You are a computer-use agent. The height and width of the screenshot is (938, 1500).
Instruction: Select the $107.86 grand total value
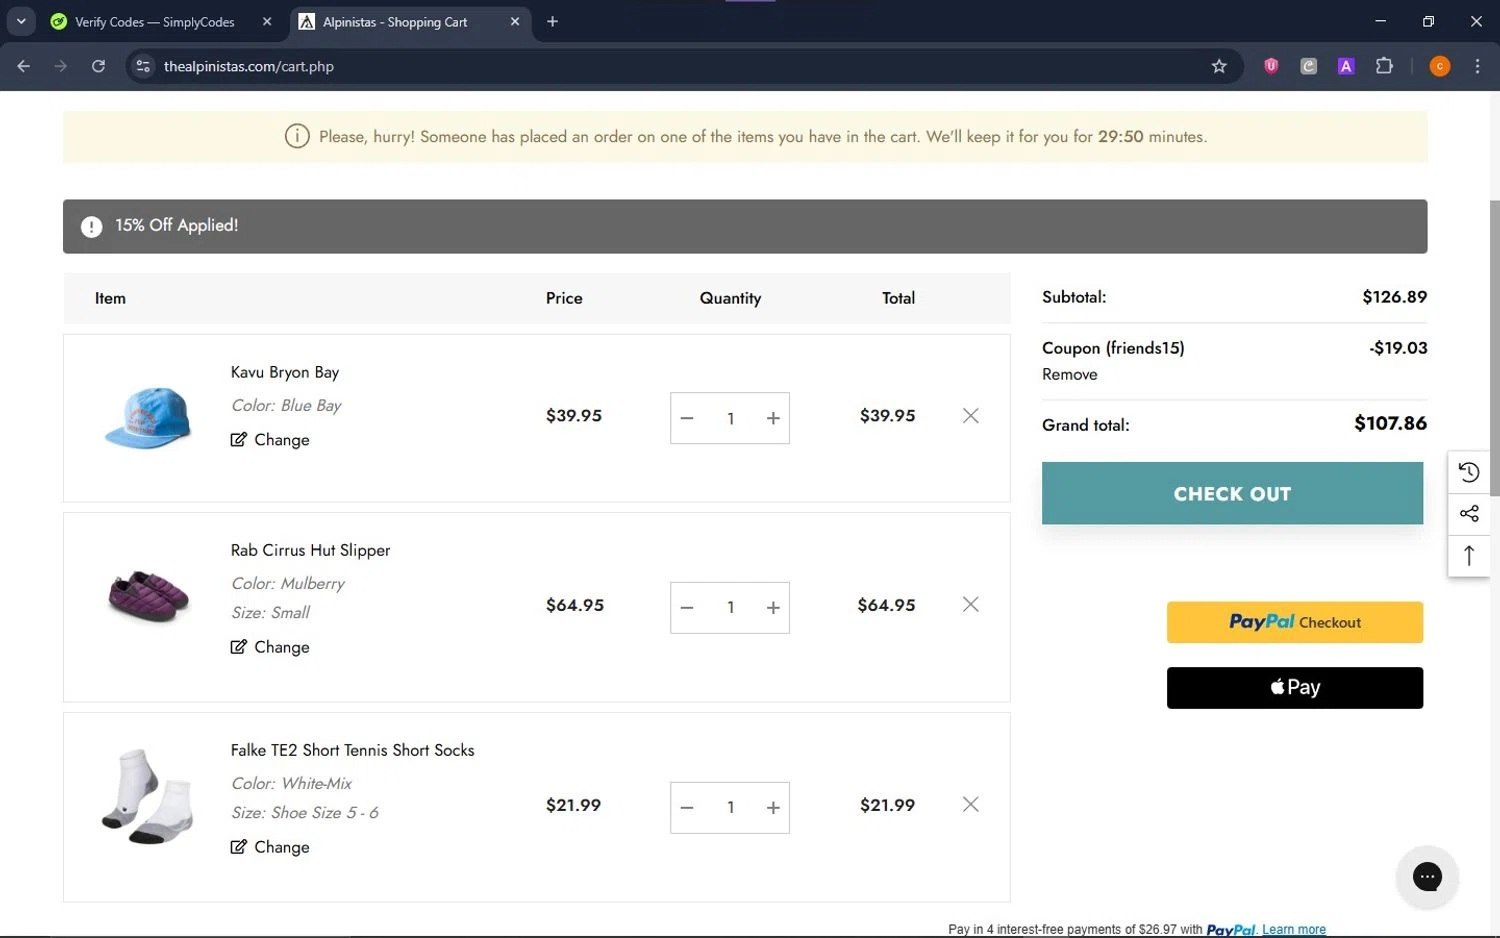1390,423
